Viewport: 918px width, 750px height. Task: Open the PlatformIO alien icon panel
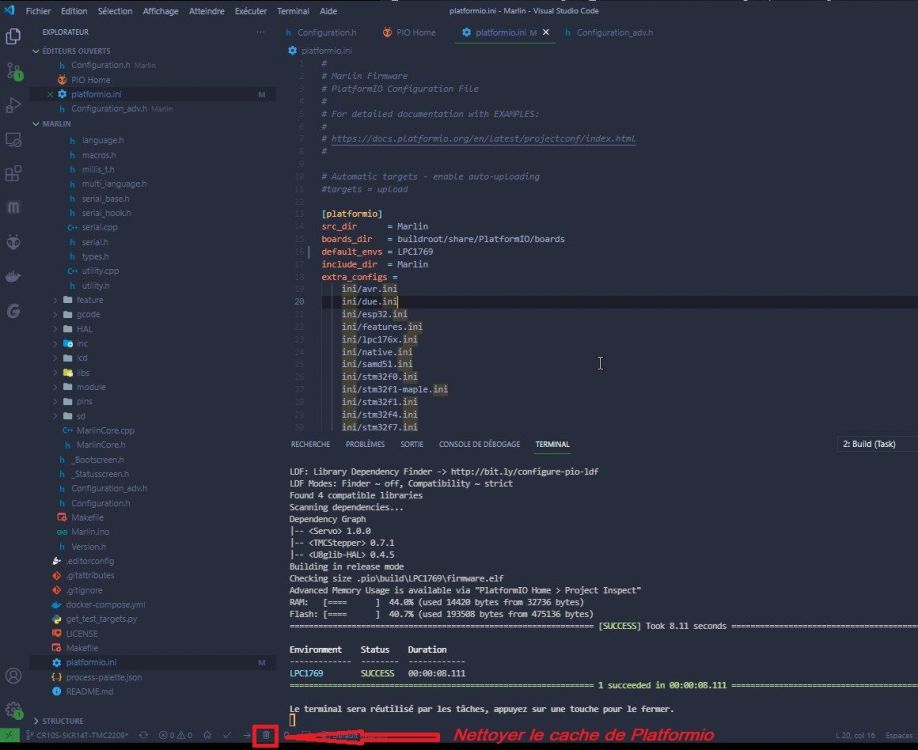[x=13, y=242]
